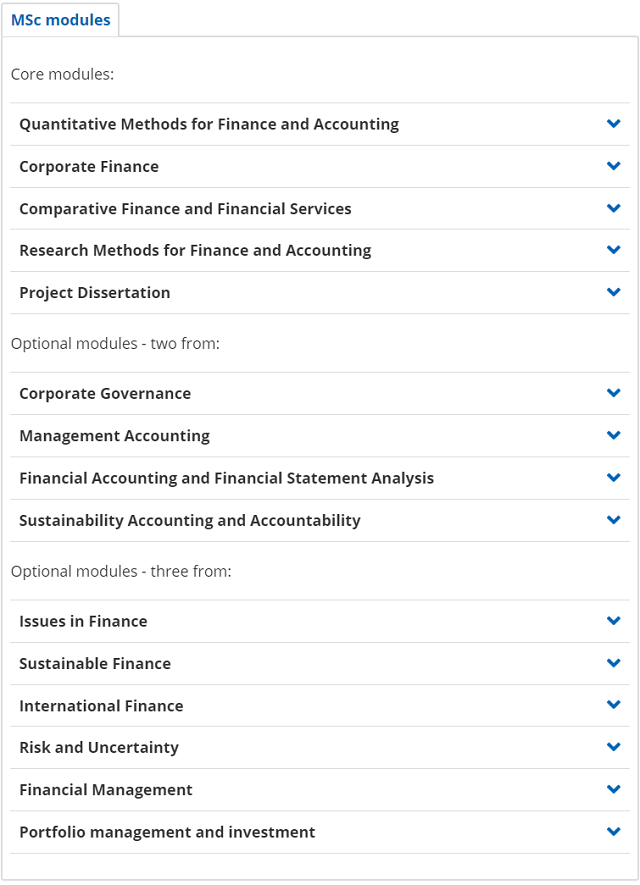Click chevron icon beside Corporate Finance
This screenshot has height=885, width=640.
(x=613, y=166)
